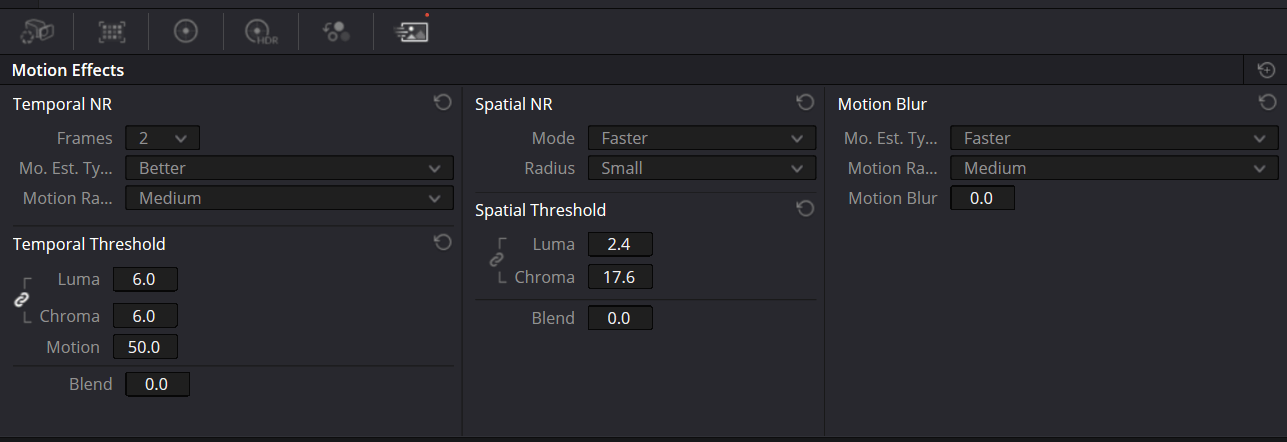
Task: Expand the Spatial NR Mode dropdown
Action: [701, 138]
